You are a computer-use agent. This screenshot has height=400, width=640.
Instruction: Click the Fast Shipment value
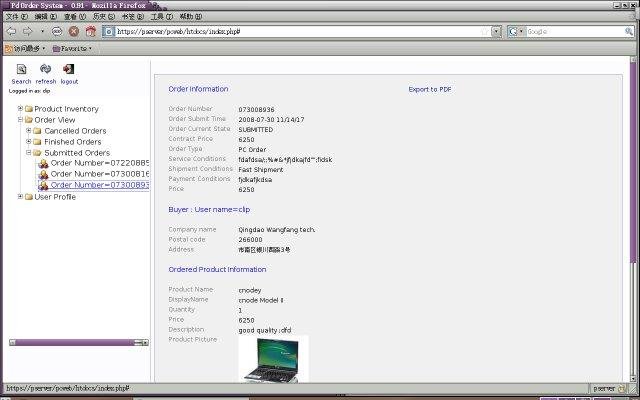click(261, 170)
